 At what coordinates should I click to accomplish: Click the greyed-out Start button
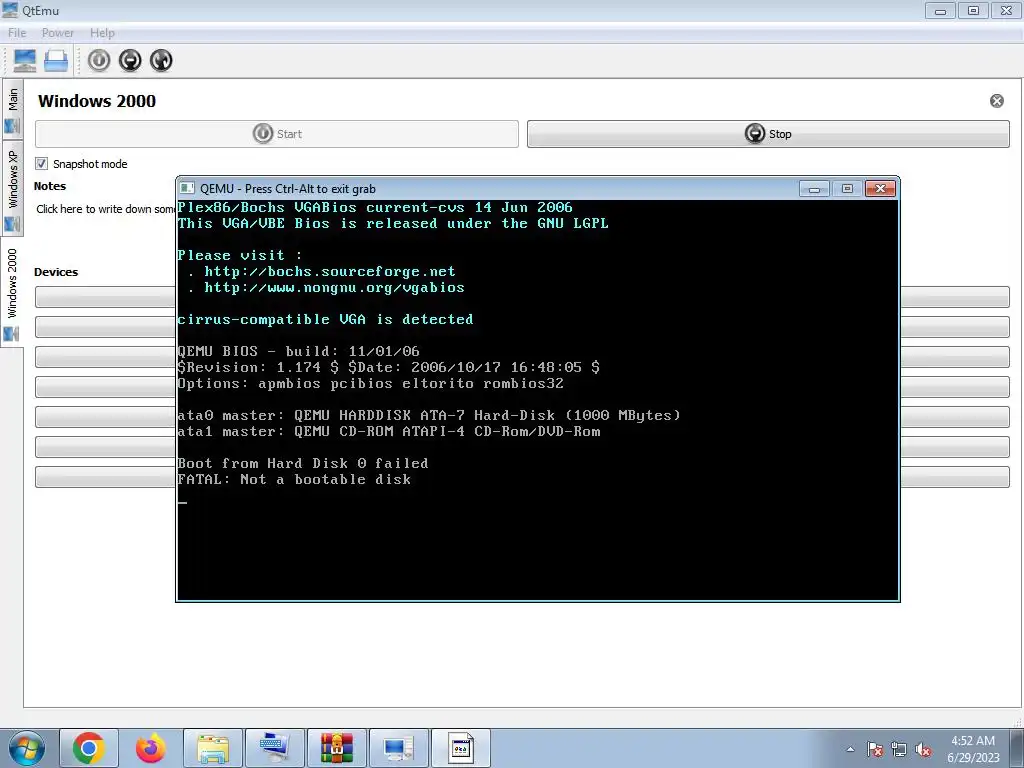(277, 134)
